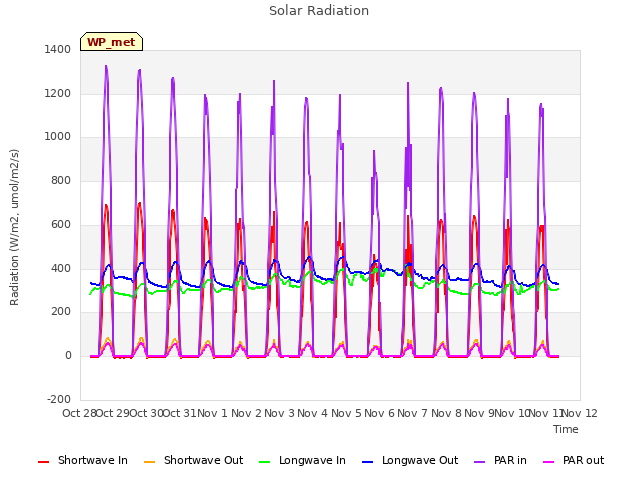
Task: Toggle PAR in legend entry
Action: 500,460
